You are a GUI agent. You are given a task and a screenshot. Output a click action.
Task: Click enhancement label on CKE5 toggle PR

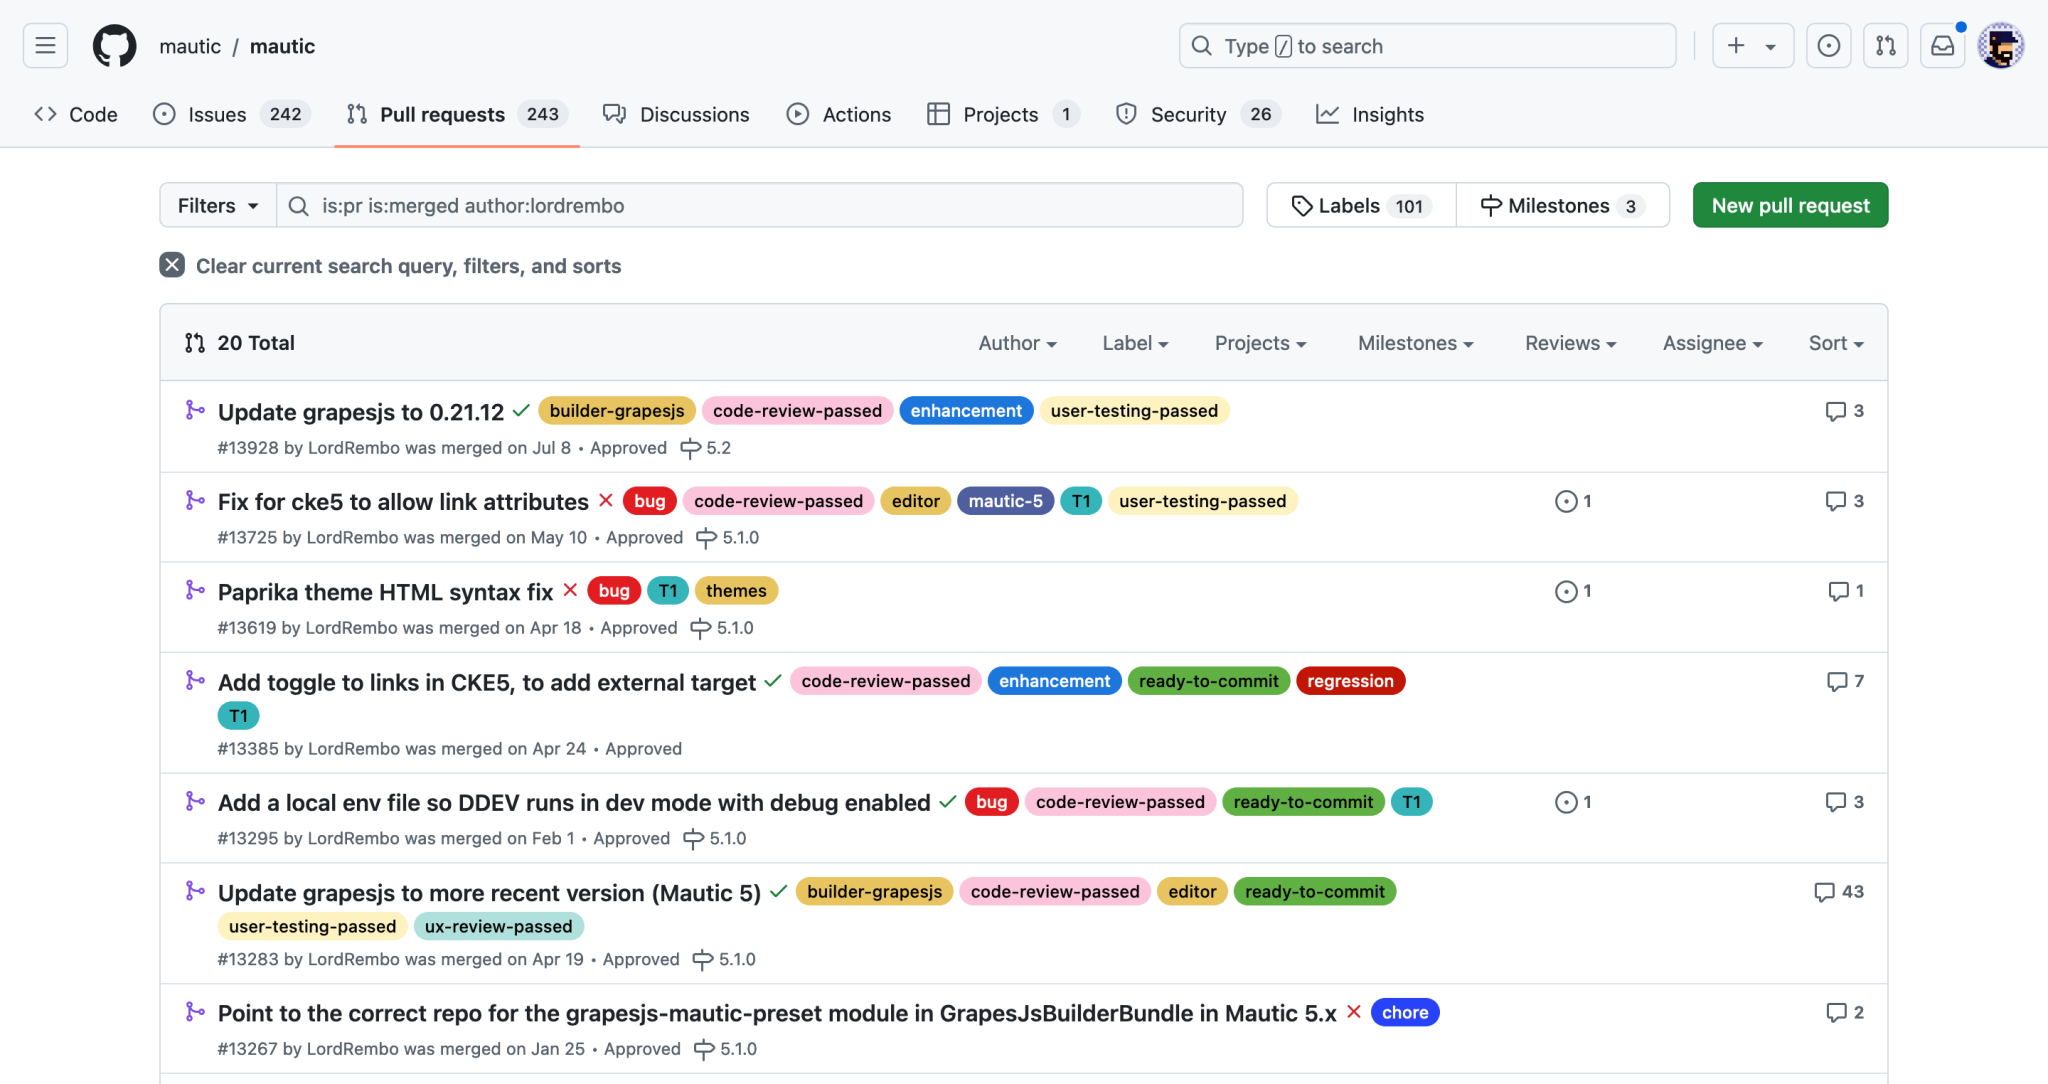click(x=1054, y=681)
